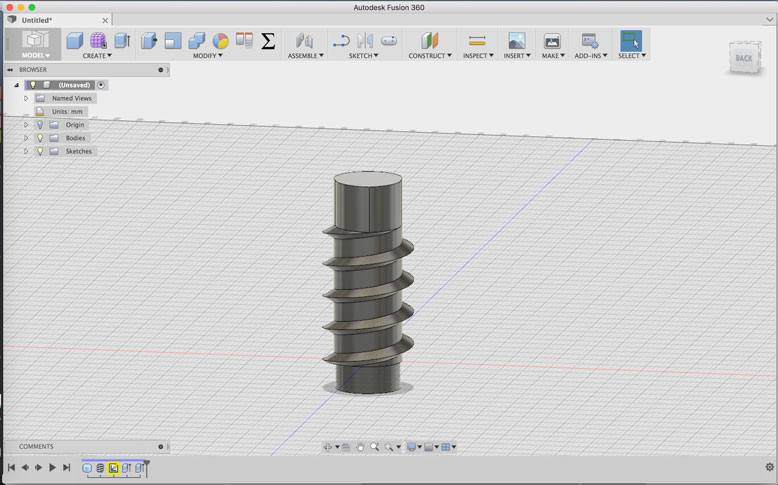The height and width of the screenshot is (485, 778).
Task: Open the MAKE menu
Action: (553, 56)
